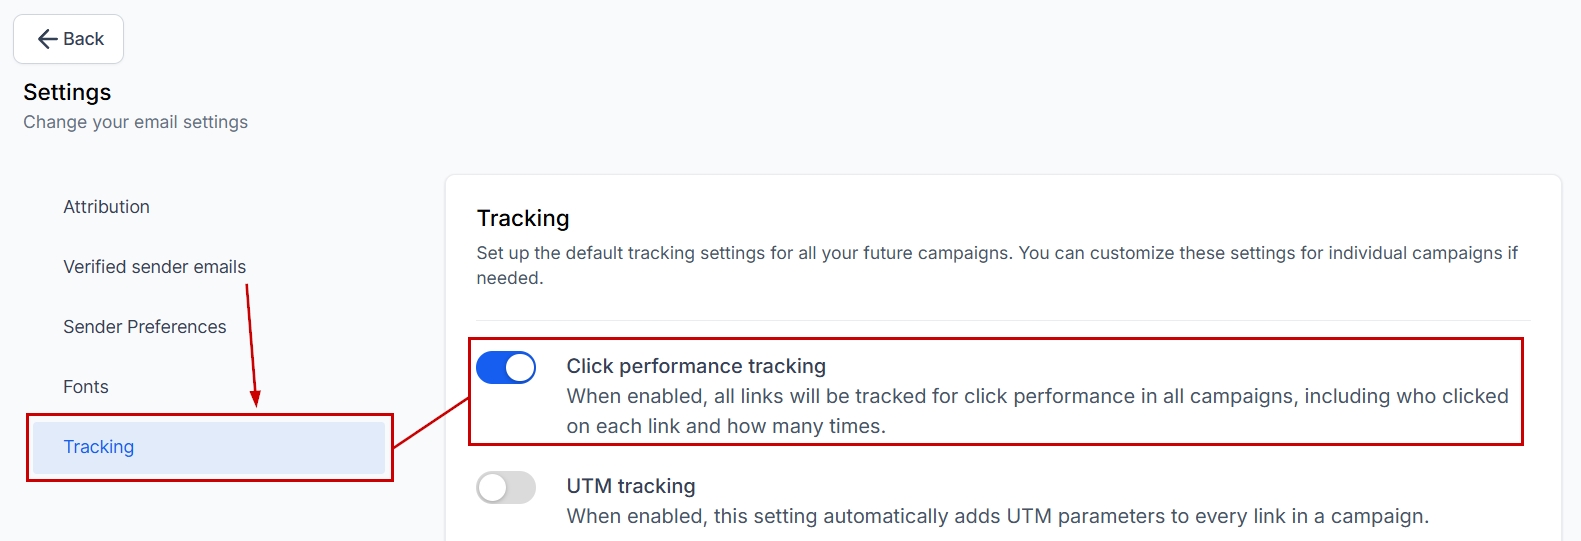Go to Verified sender emails settings
Image resolution: width=1581 pixels, height=541 pixels.
[x=154, y=267]
